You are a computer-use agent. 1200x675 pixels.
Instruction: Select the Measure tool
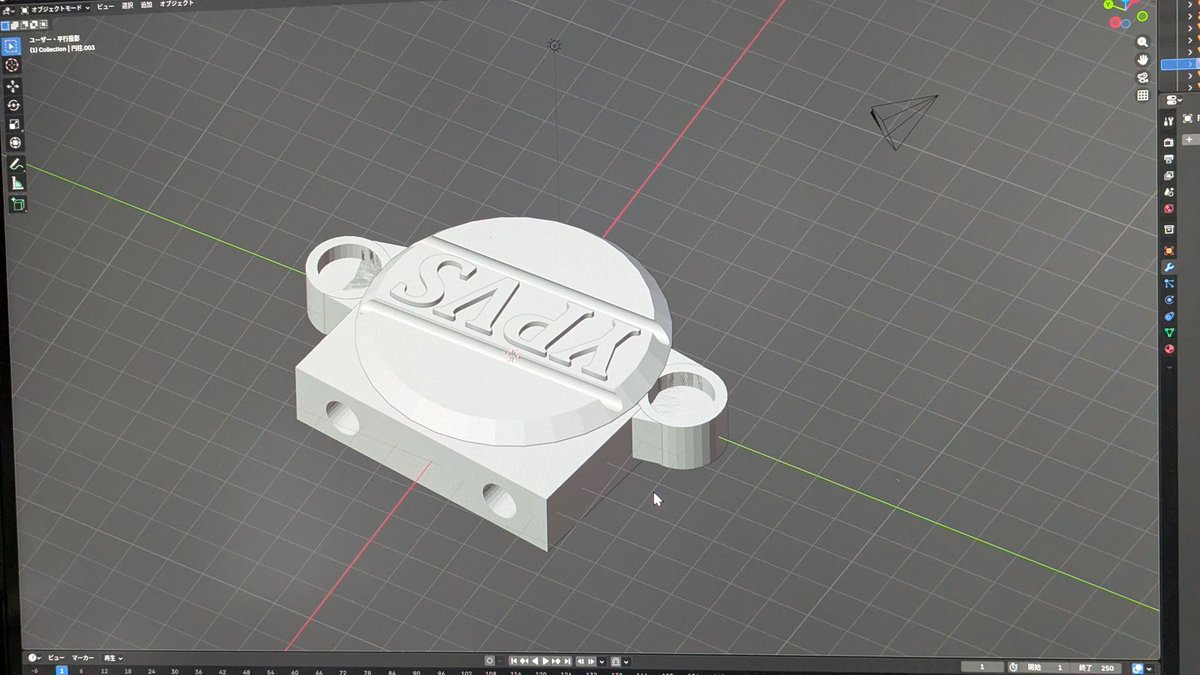[17, 183]
